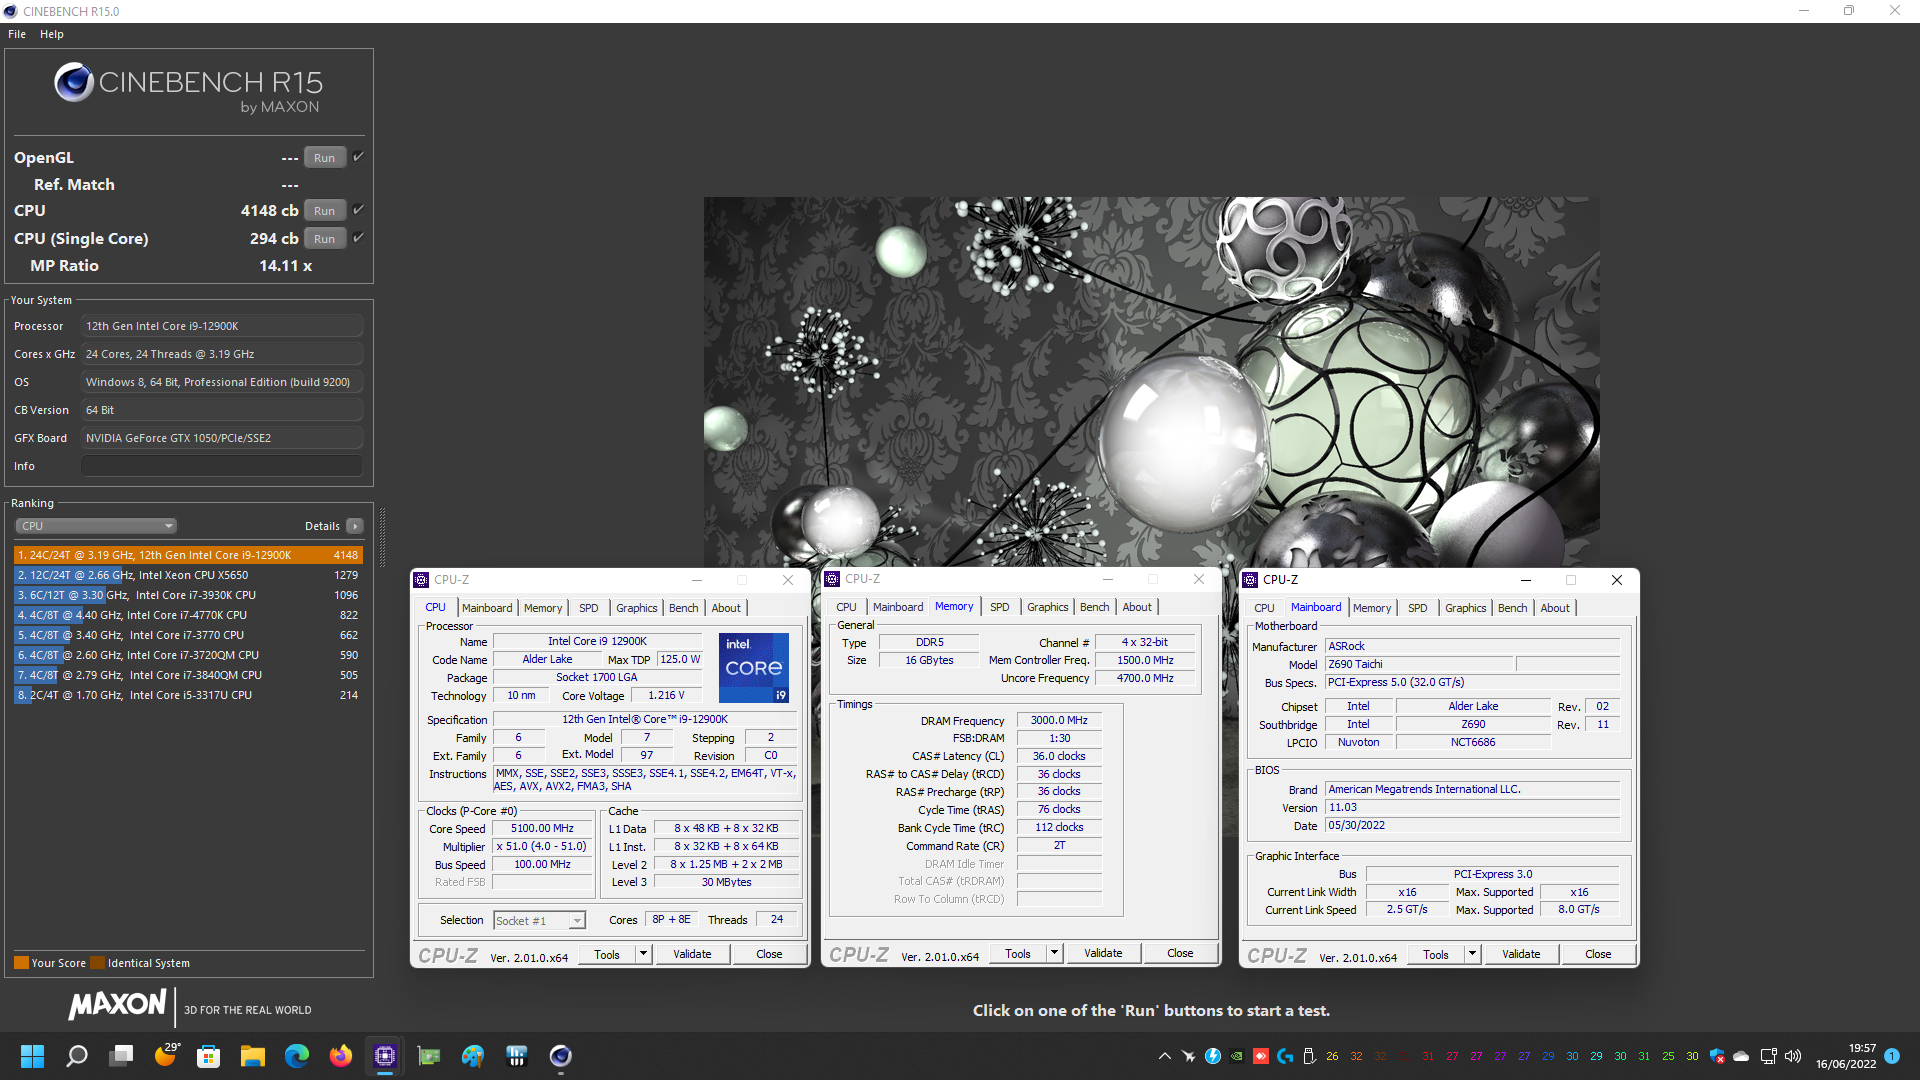This screenshot has height=1080, width=1920.
Task: Run the OpenGL benchmark
Action: (x=325, y=158)
